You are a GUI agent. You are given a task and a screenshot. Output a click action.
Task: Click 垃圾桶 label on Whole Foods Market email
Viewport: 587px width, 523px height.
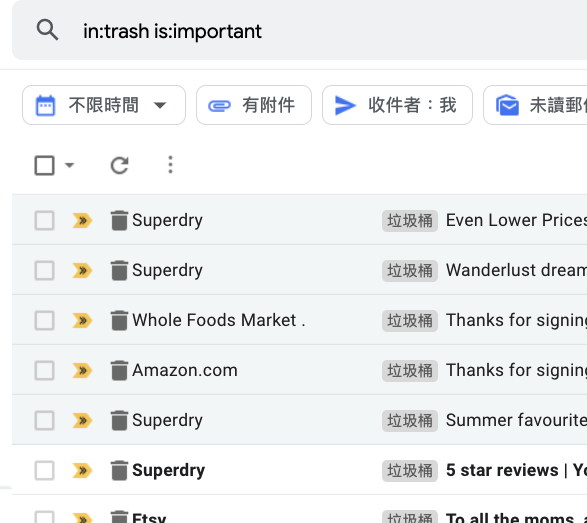[410, 321]
